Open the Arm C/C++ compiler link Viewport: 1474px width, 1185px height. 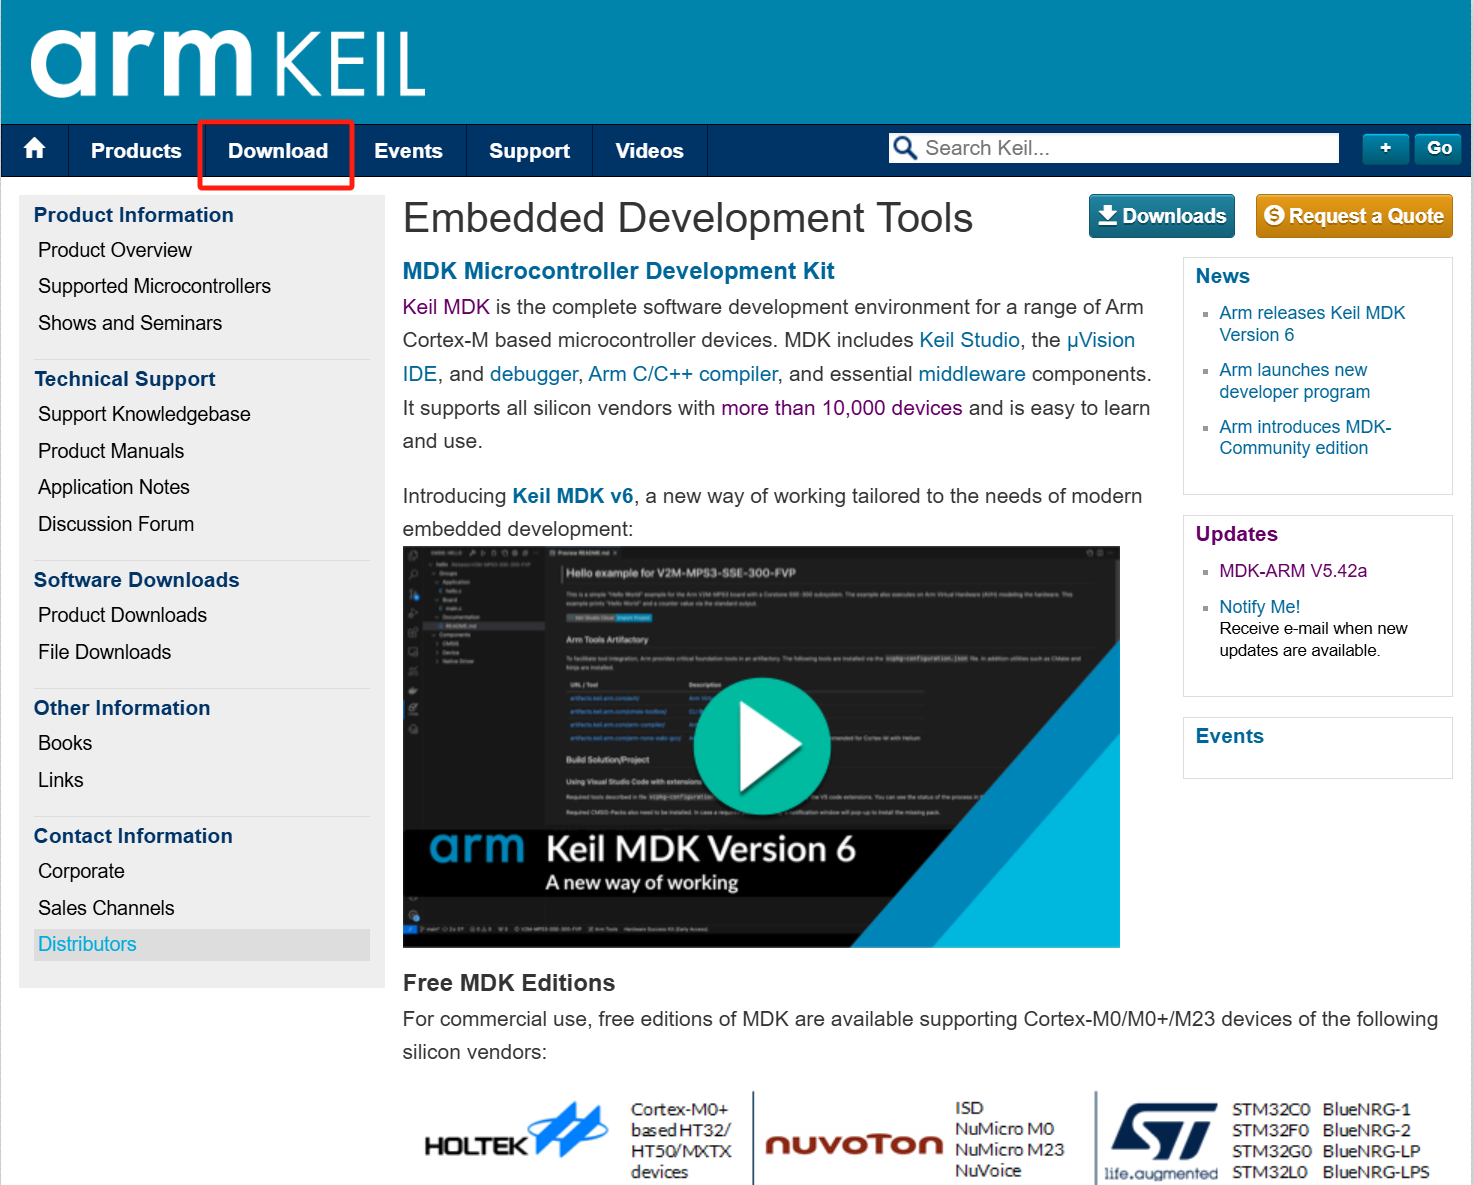(683, 374)
